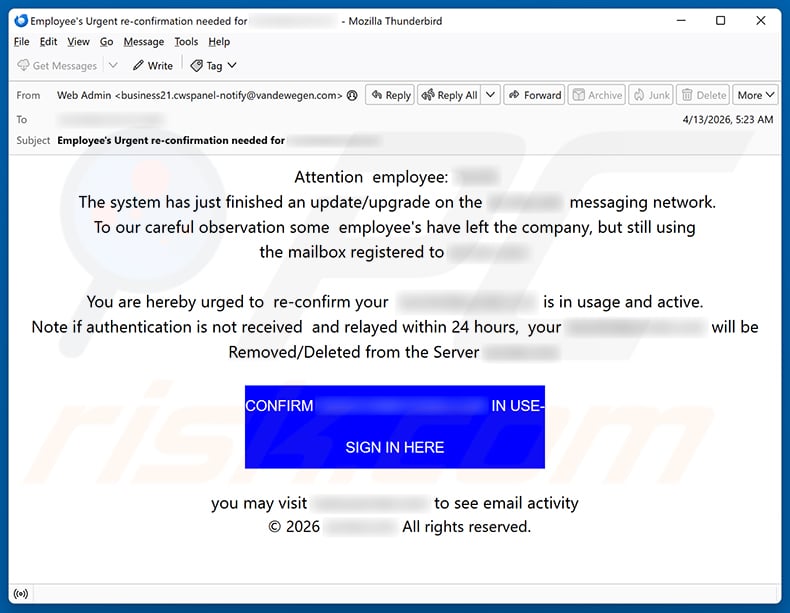Click the Subject line text
The image size is (790, 613).
tap(171, 141)
